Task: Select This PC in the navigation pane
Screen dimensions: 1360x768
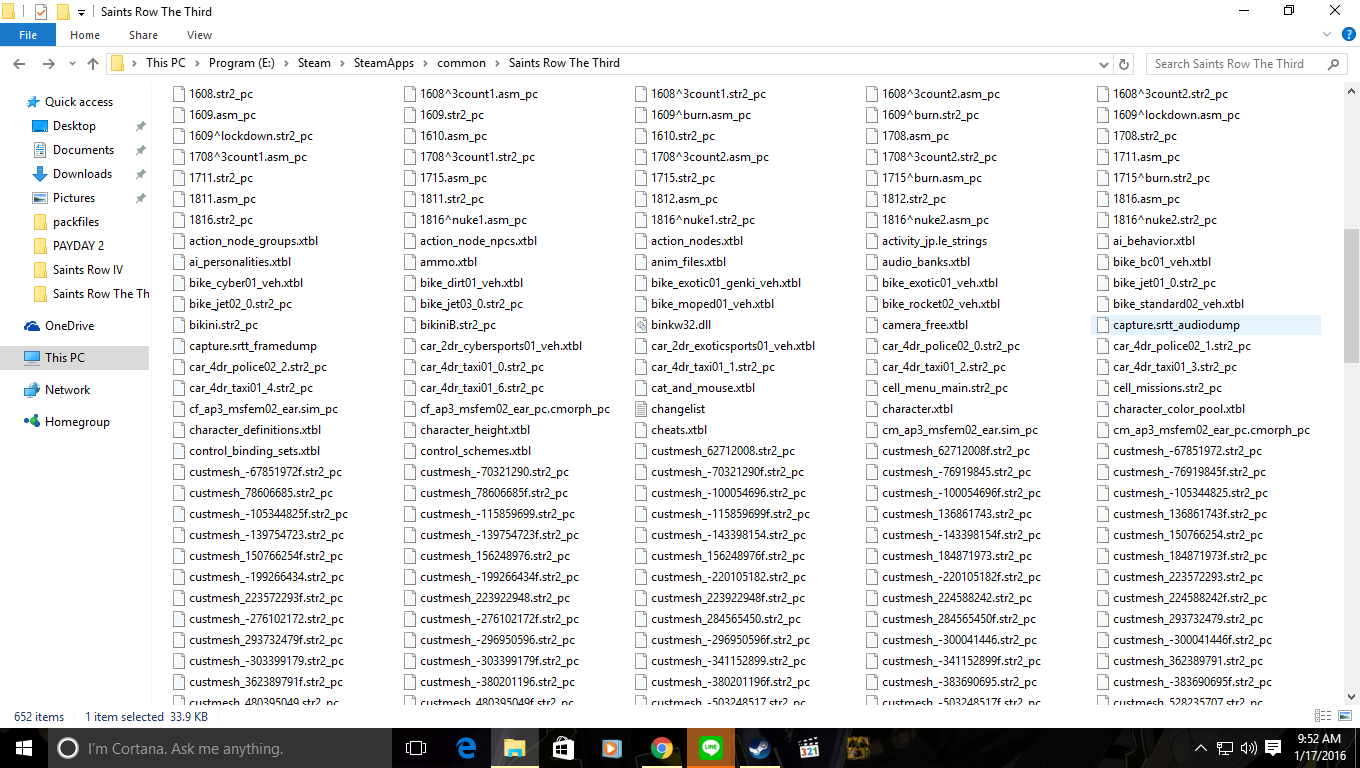Action: pyautogui.click(x=65, y=358)
